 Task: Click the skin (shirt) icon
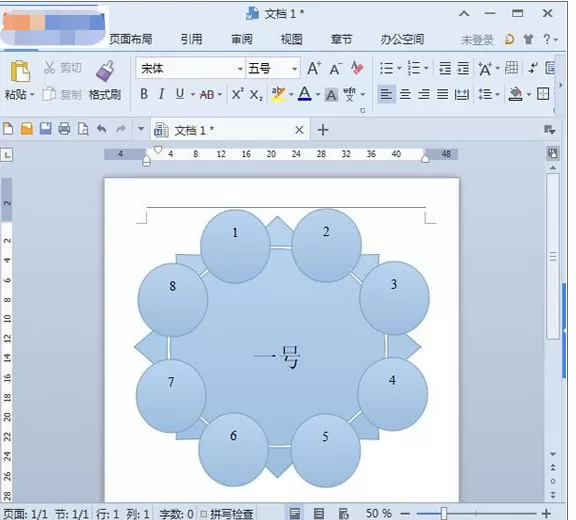[528, 39]
